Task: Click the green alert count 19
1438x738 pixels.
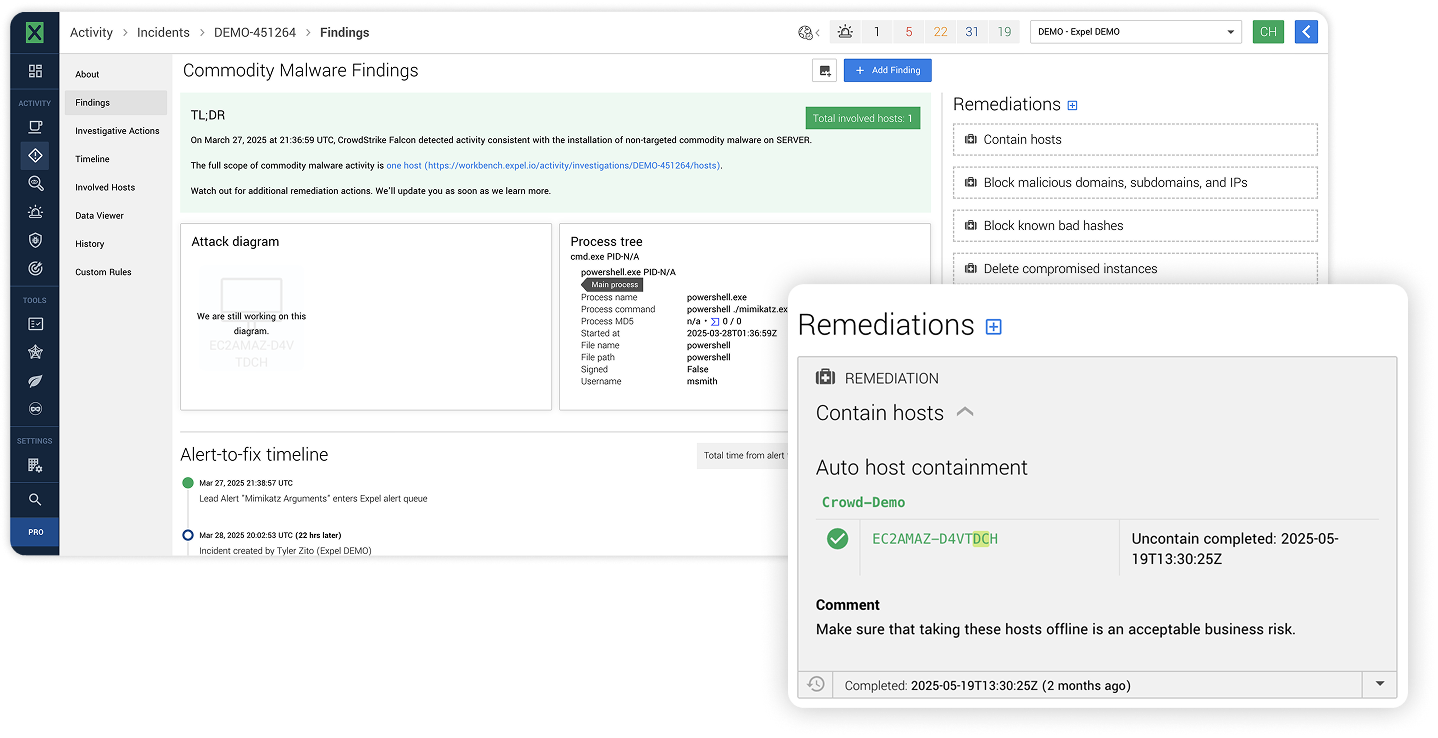Action: click(1004, 32)
